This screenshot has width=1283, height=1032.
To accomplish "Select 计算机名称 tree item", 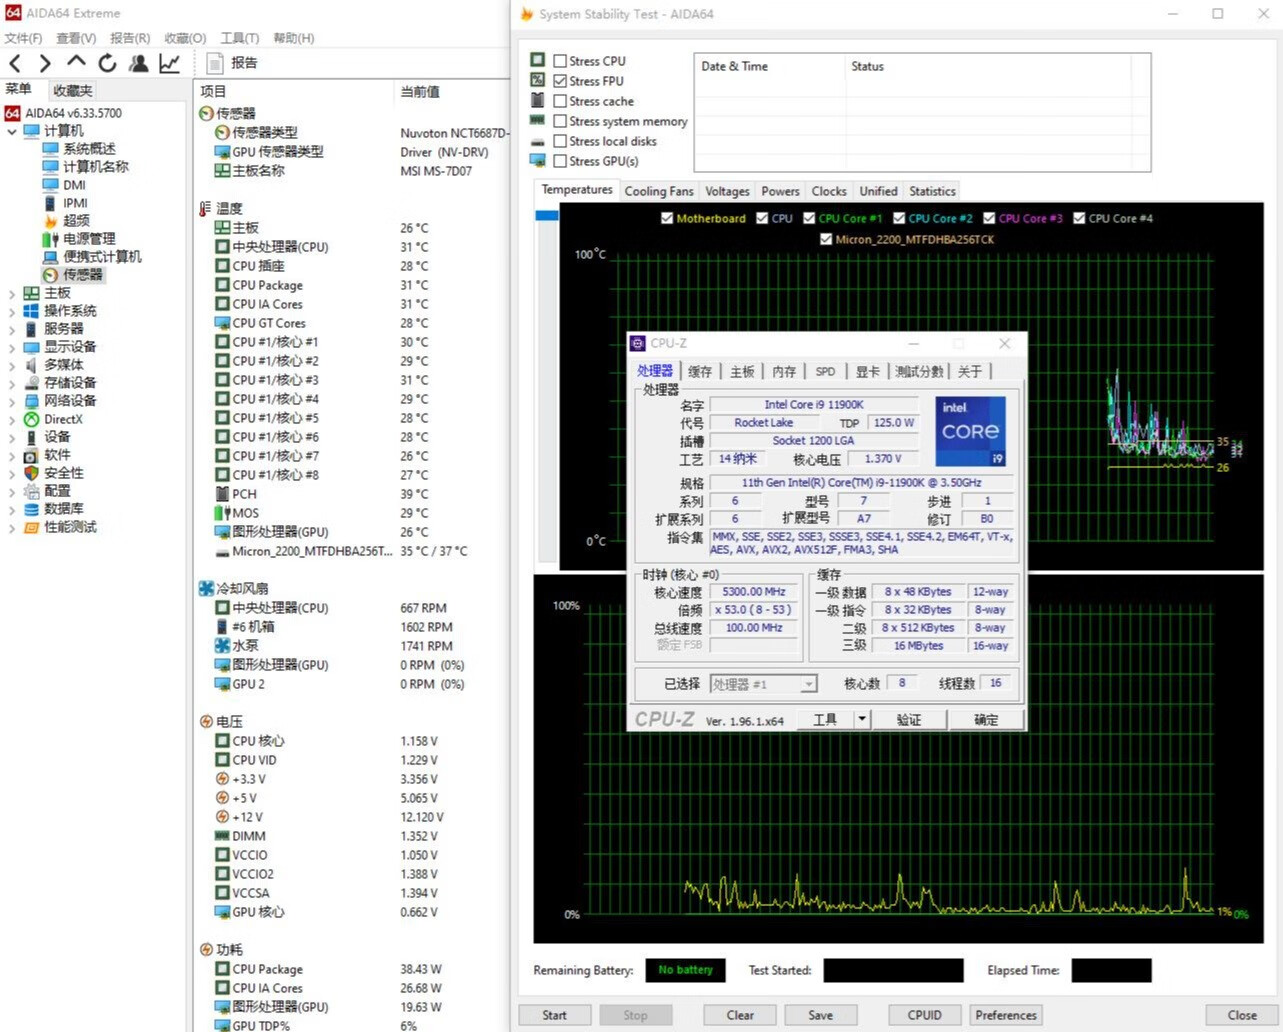I will coord(96,166).
